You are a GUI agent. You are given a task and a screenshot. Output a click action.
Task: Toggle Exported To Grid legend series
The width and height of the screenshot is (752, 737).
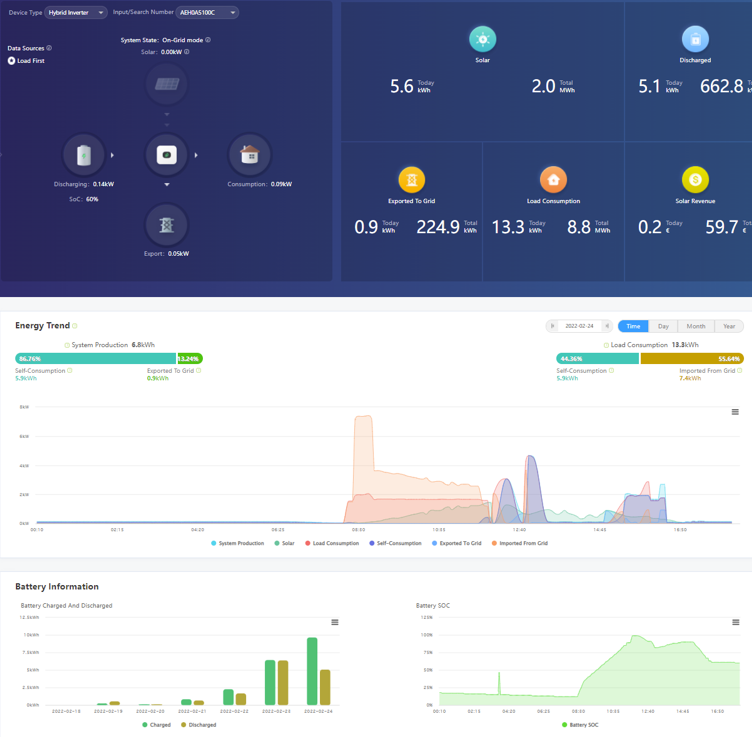tap(457, 543)
